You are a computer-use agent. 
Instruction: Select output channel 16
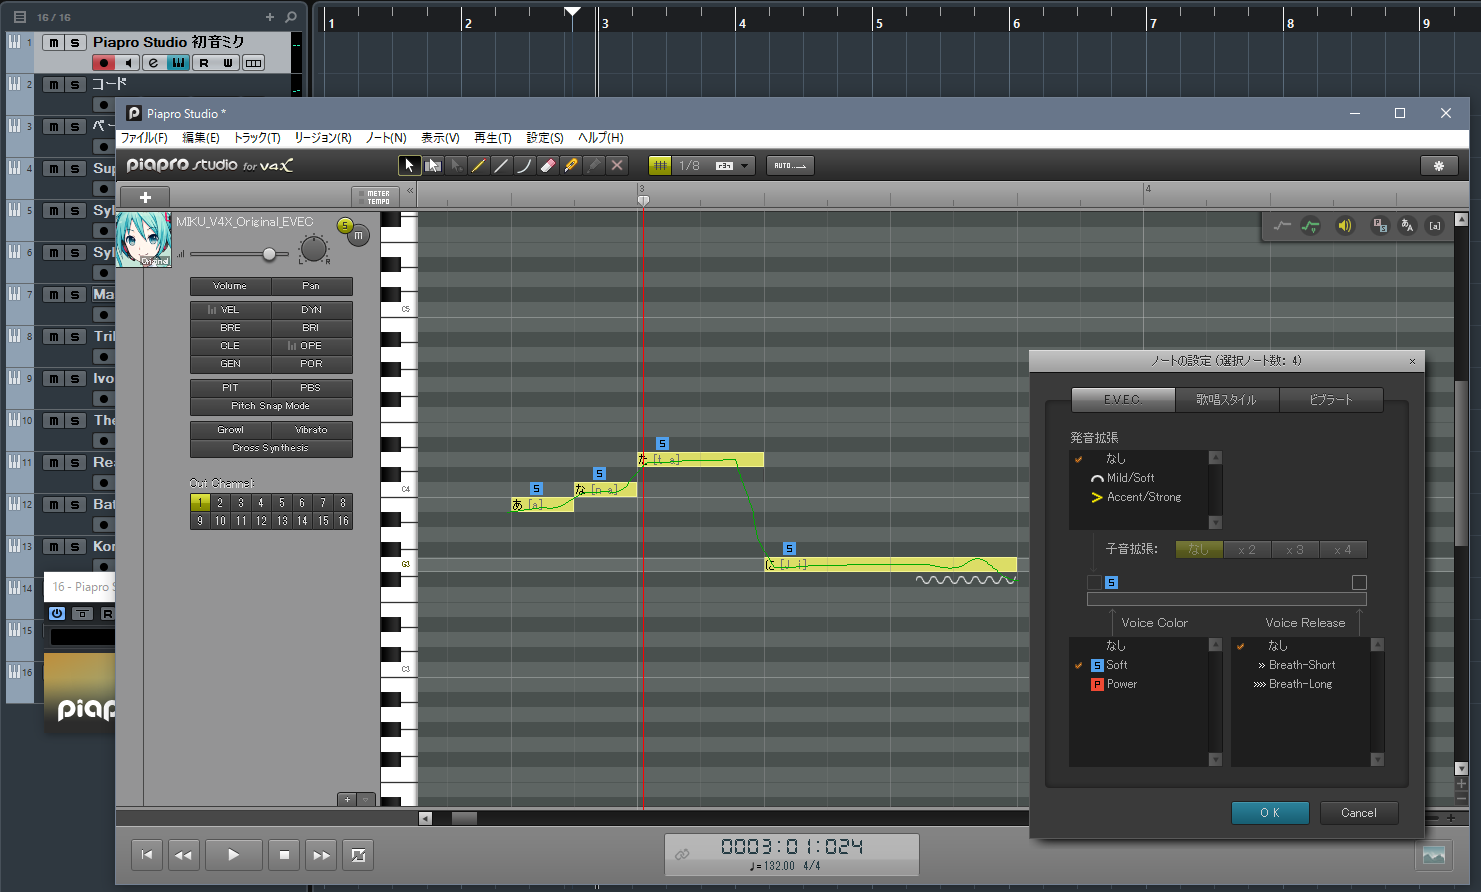click(343, 521)
